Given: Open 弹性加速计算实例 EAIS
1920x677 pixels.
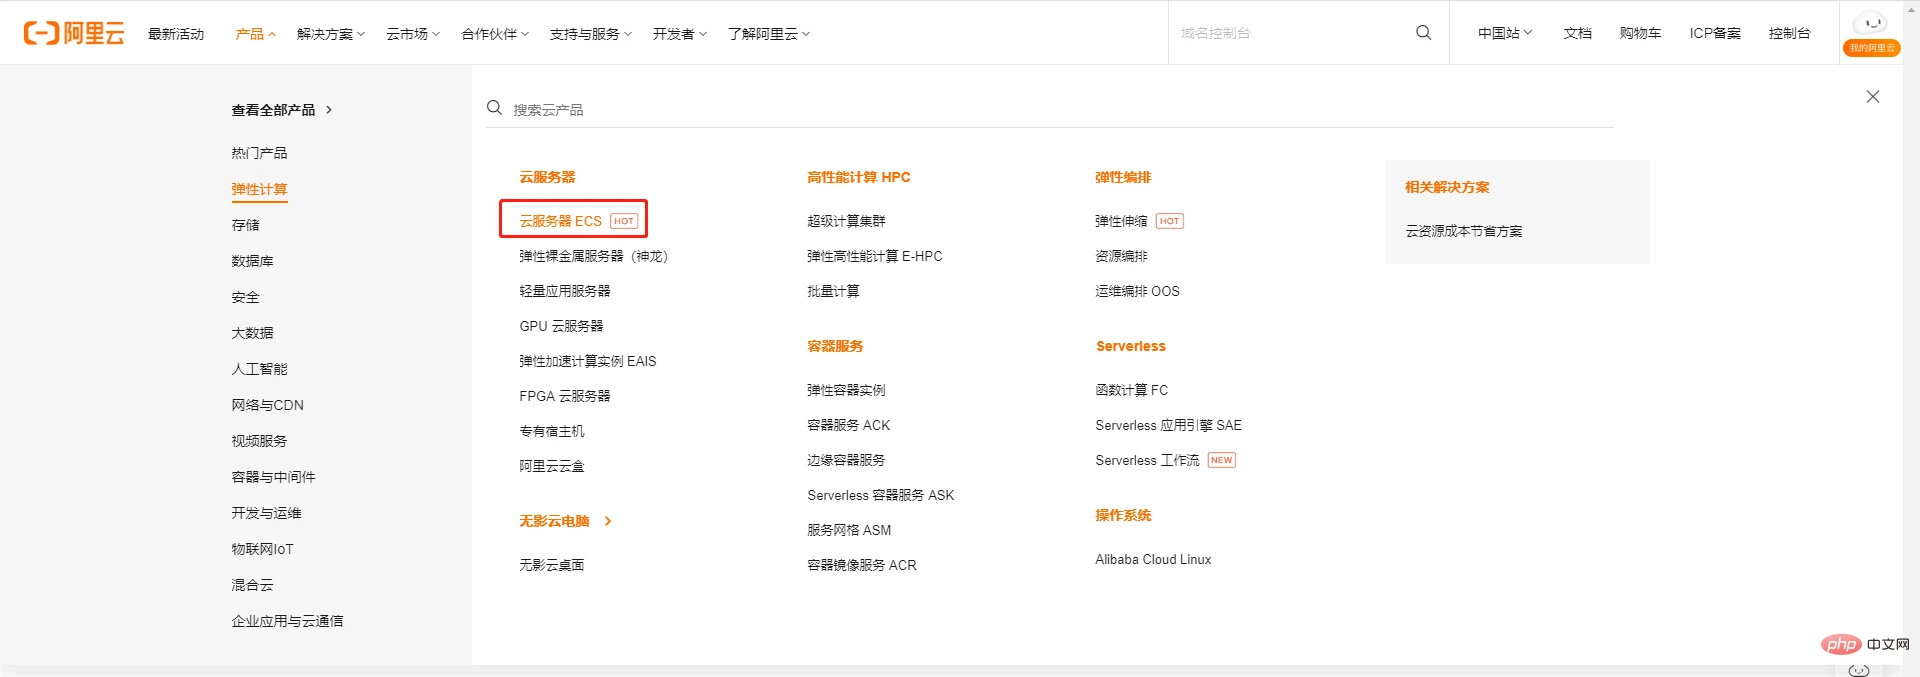Looking at the screenshot, I should pos(588,361).
